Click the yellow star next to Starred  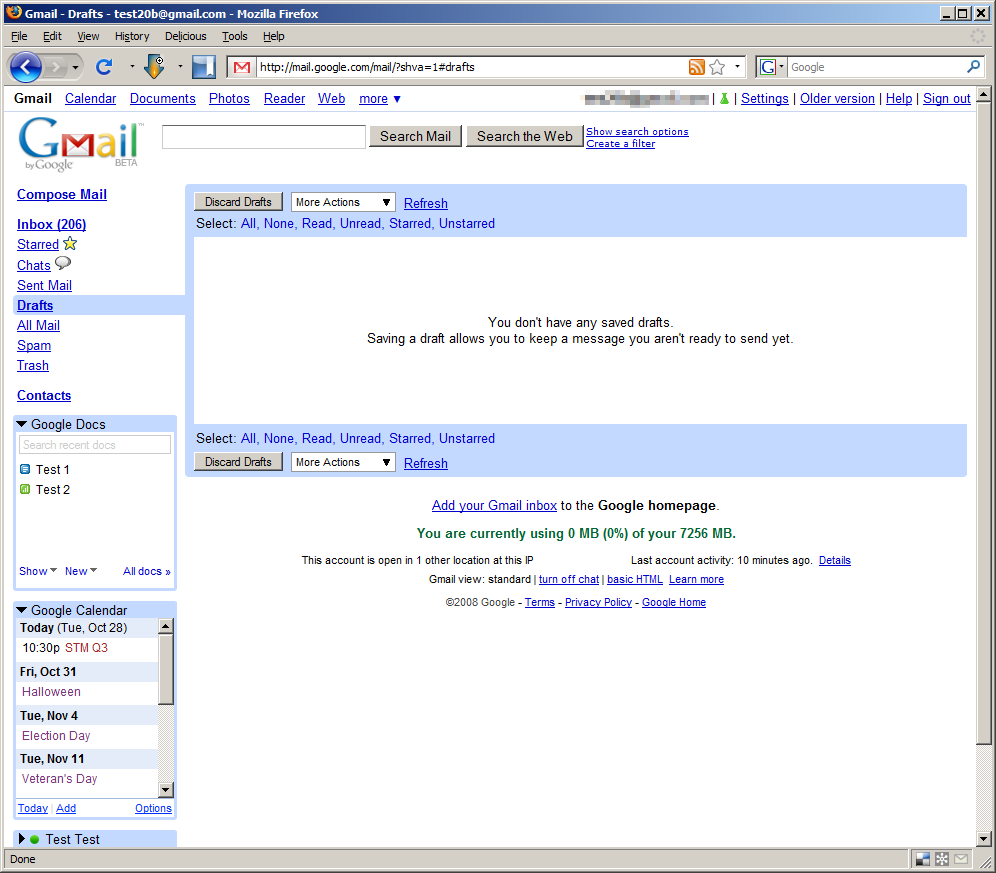(70, 243)
